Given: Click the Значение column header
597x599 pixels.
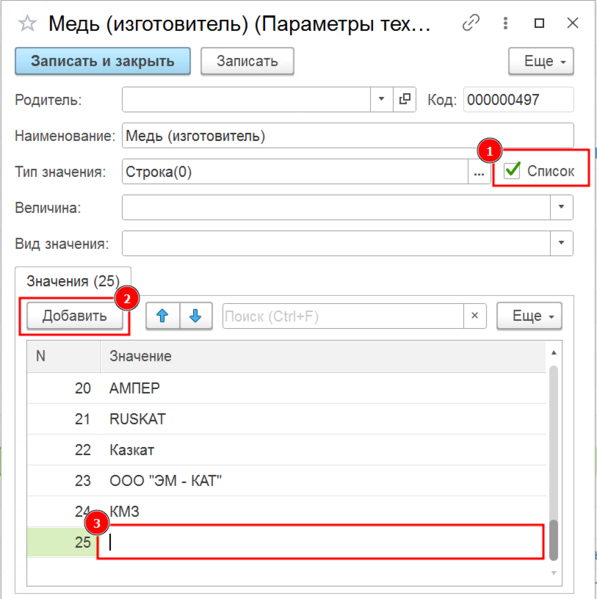Looking at the screenshot, I should click(x=323, y=356).
